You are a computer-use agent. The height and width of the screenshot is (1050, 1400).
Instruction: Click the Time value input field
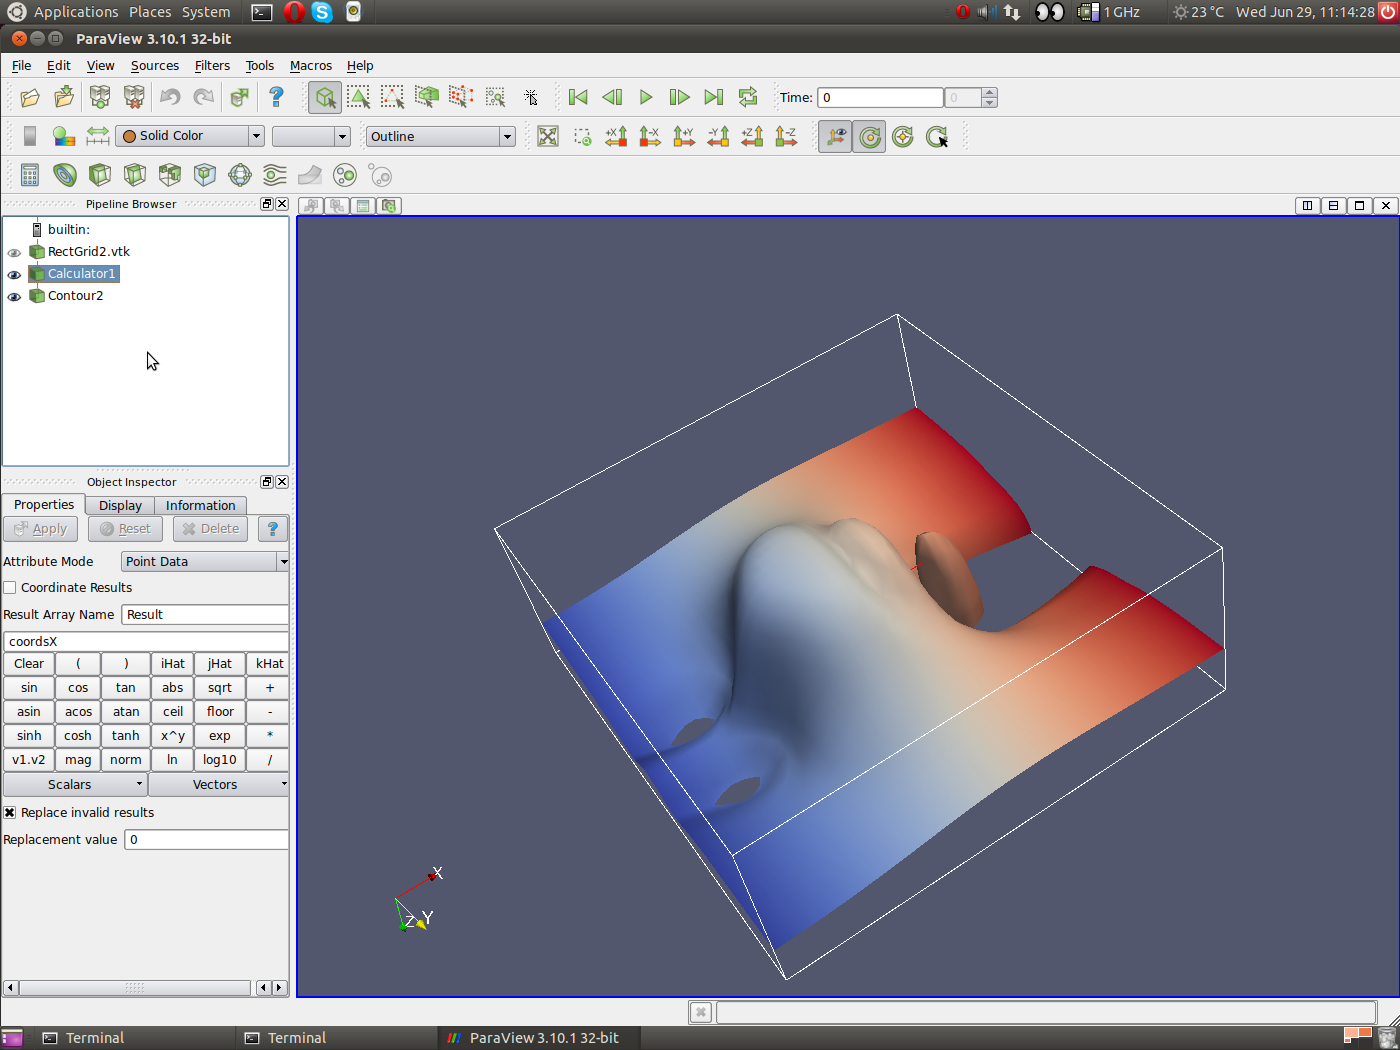click(x=881, y=98)
